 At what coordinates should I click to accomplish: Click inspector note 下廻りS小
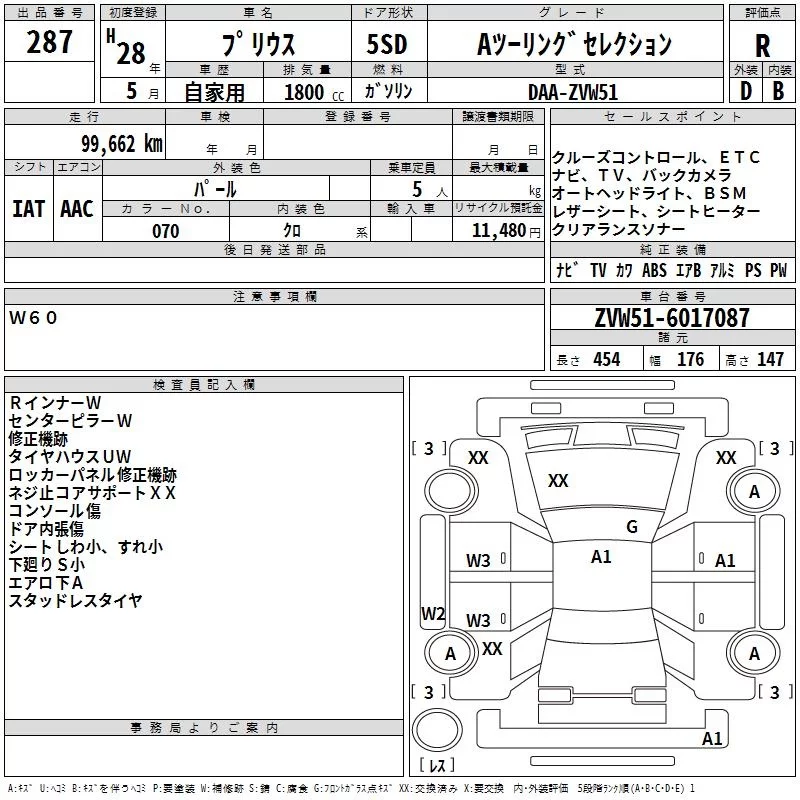[x=47, y=564]
